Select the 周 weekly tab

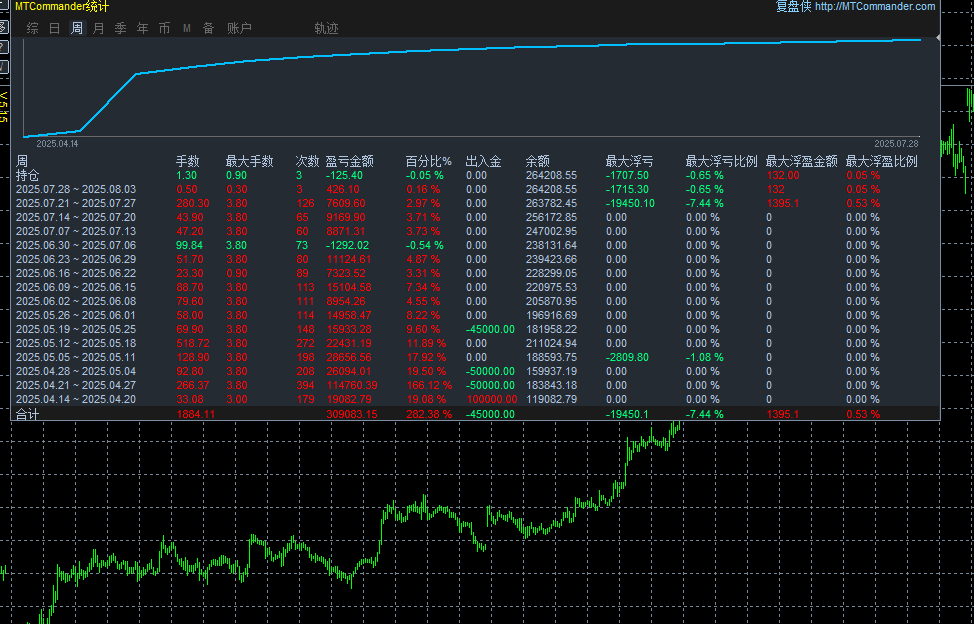pyautogui.click(x=77, y=28)
